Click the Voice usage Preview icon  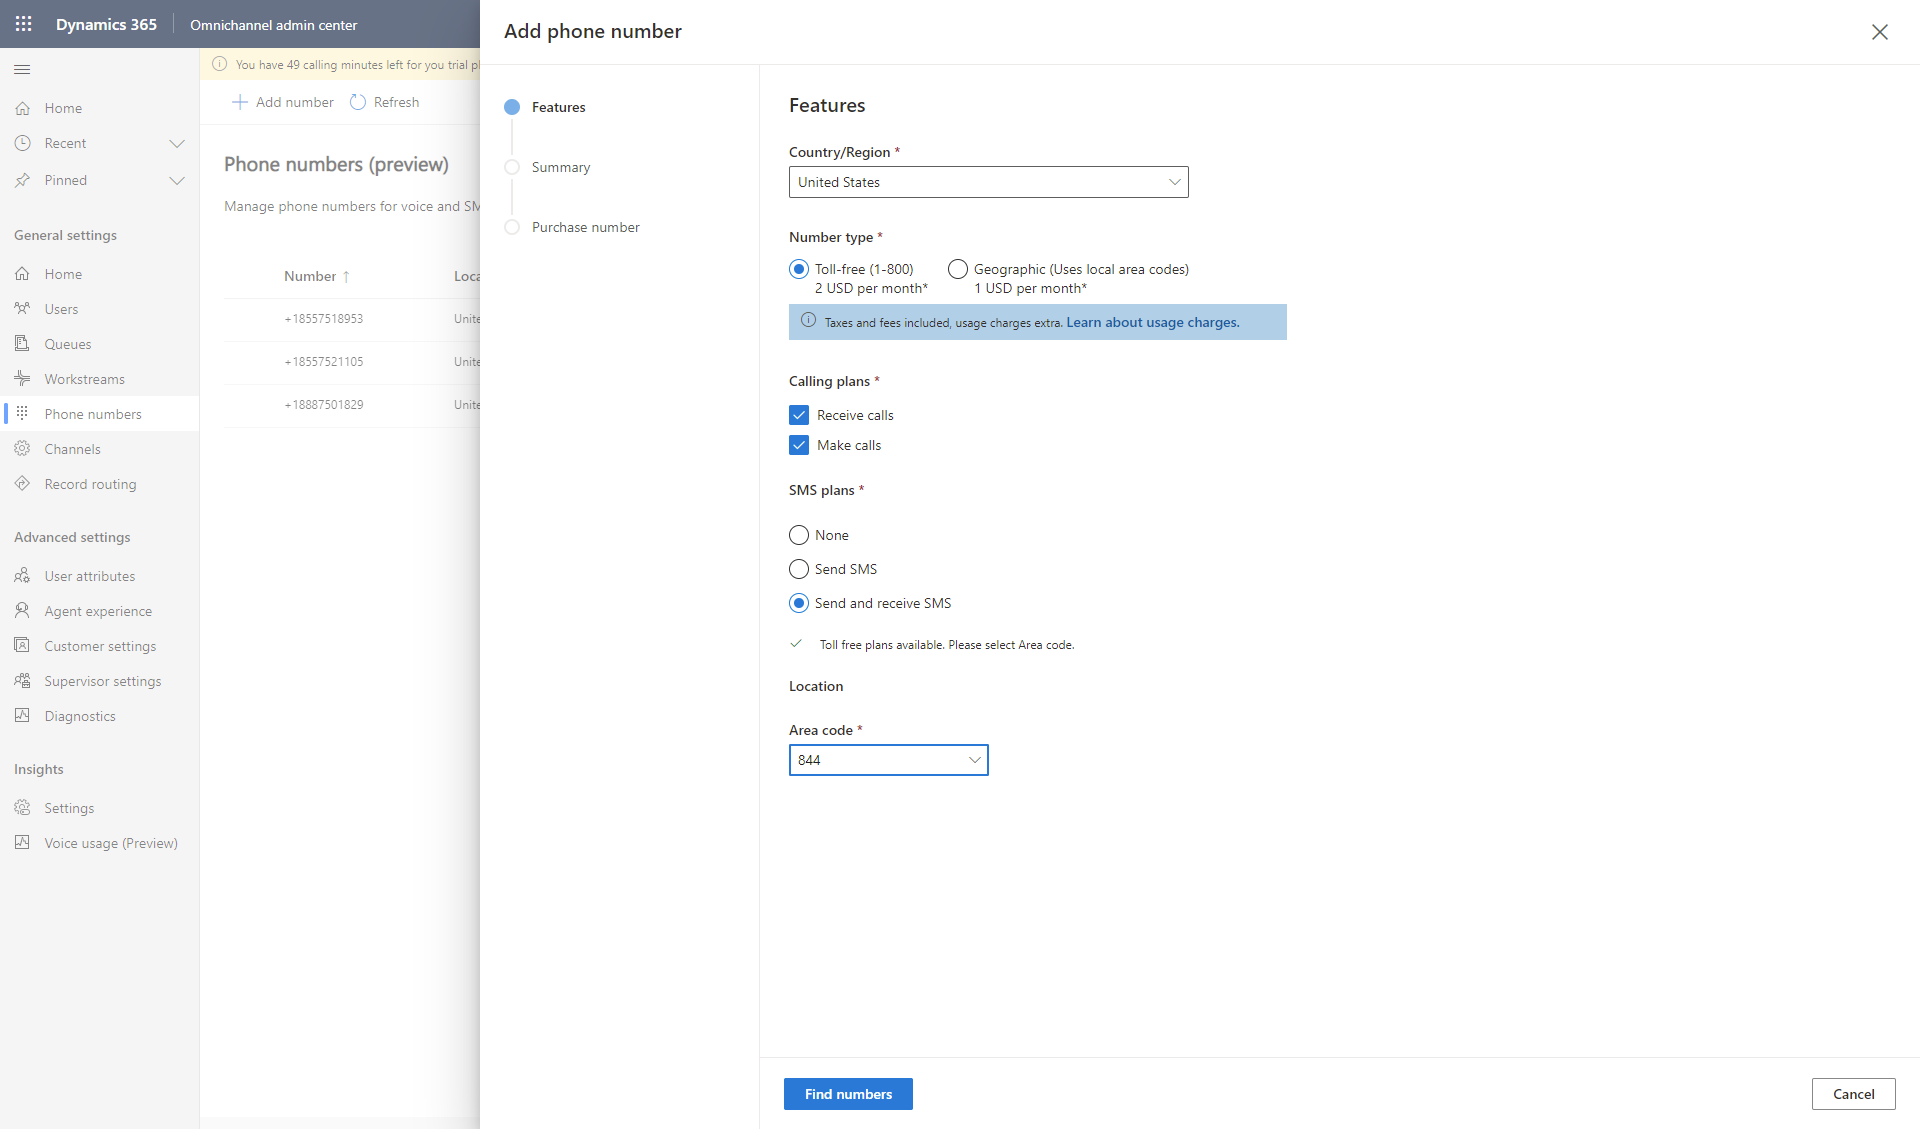click(x=21, y=843)
